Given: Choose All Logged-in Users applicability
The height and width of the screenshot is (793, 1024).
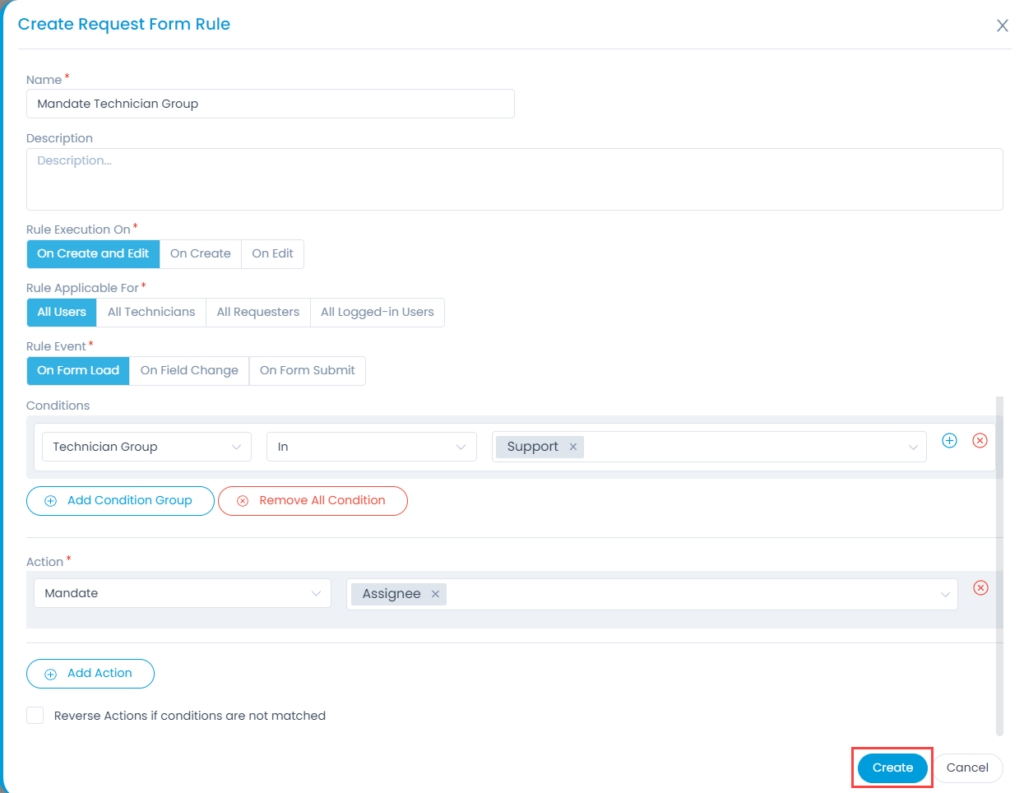Looking at the screenshot, I should click(x=377, y=312).
